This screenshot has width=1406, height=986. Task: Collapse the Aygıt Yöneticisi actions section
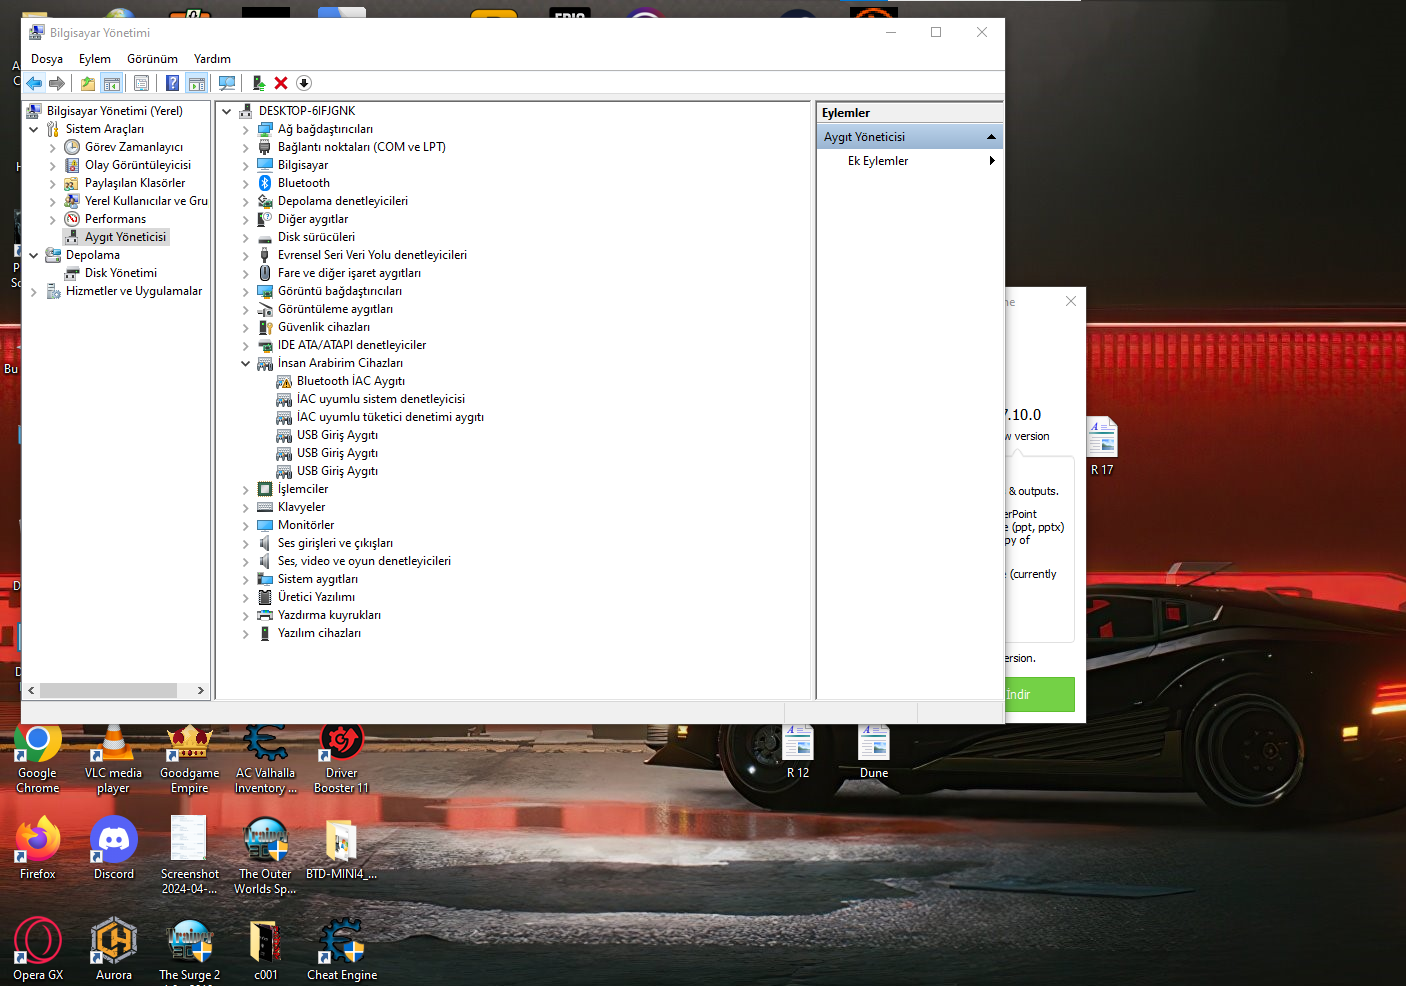pyautogui.click(x=991, y=137)
